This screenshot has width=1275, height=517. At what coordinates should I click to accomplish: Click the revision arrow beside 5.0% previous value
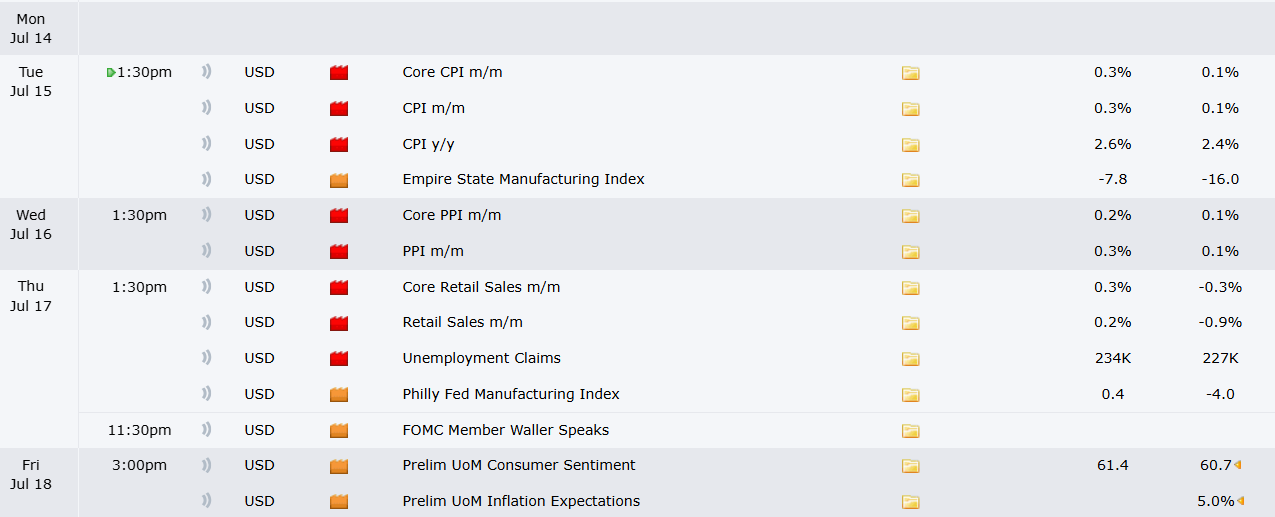[x=1240, y=501]
